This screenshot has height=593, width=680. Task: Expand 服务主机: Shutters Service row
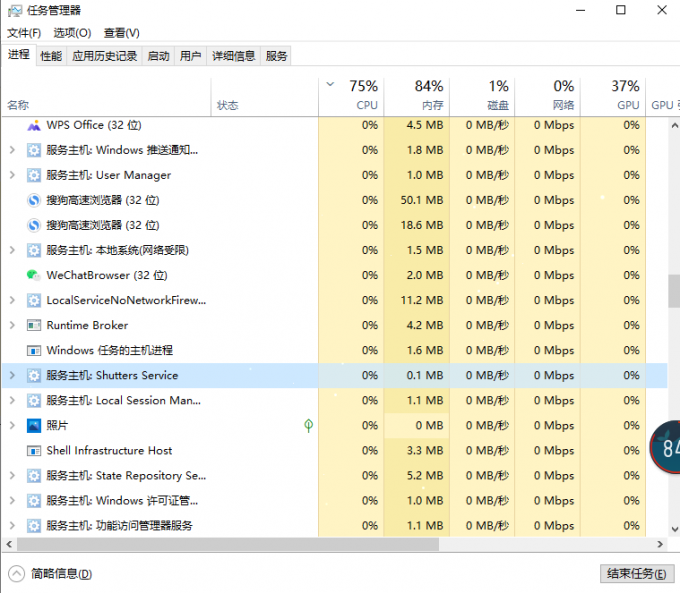point(12,376)
